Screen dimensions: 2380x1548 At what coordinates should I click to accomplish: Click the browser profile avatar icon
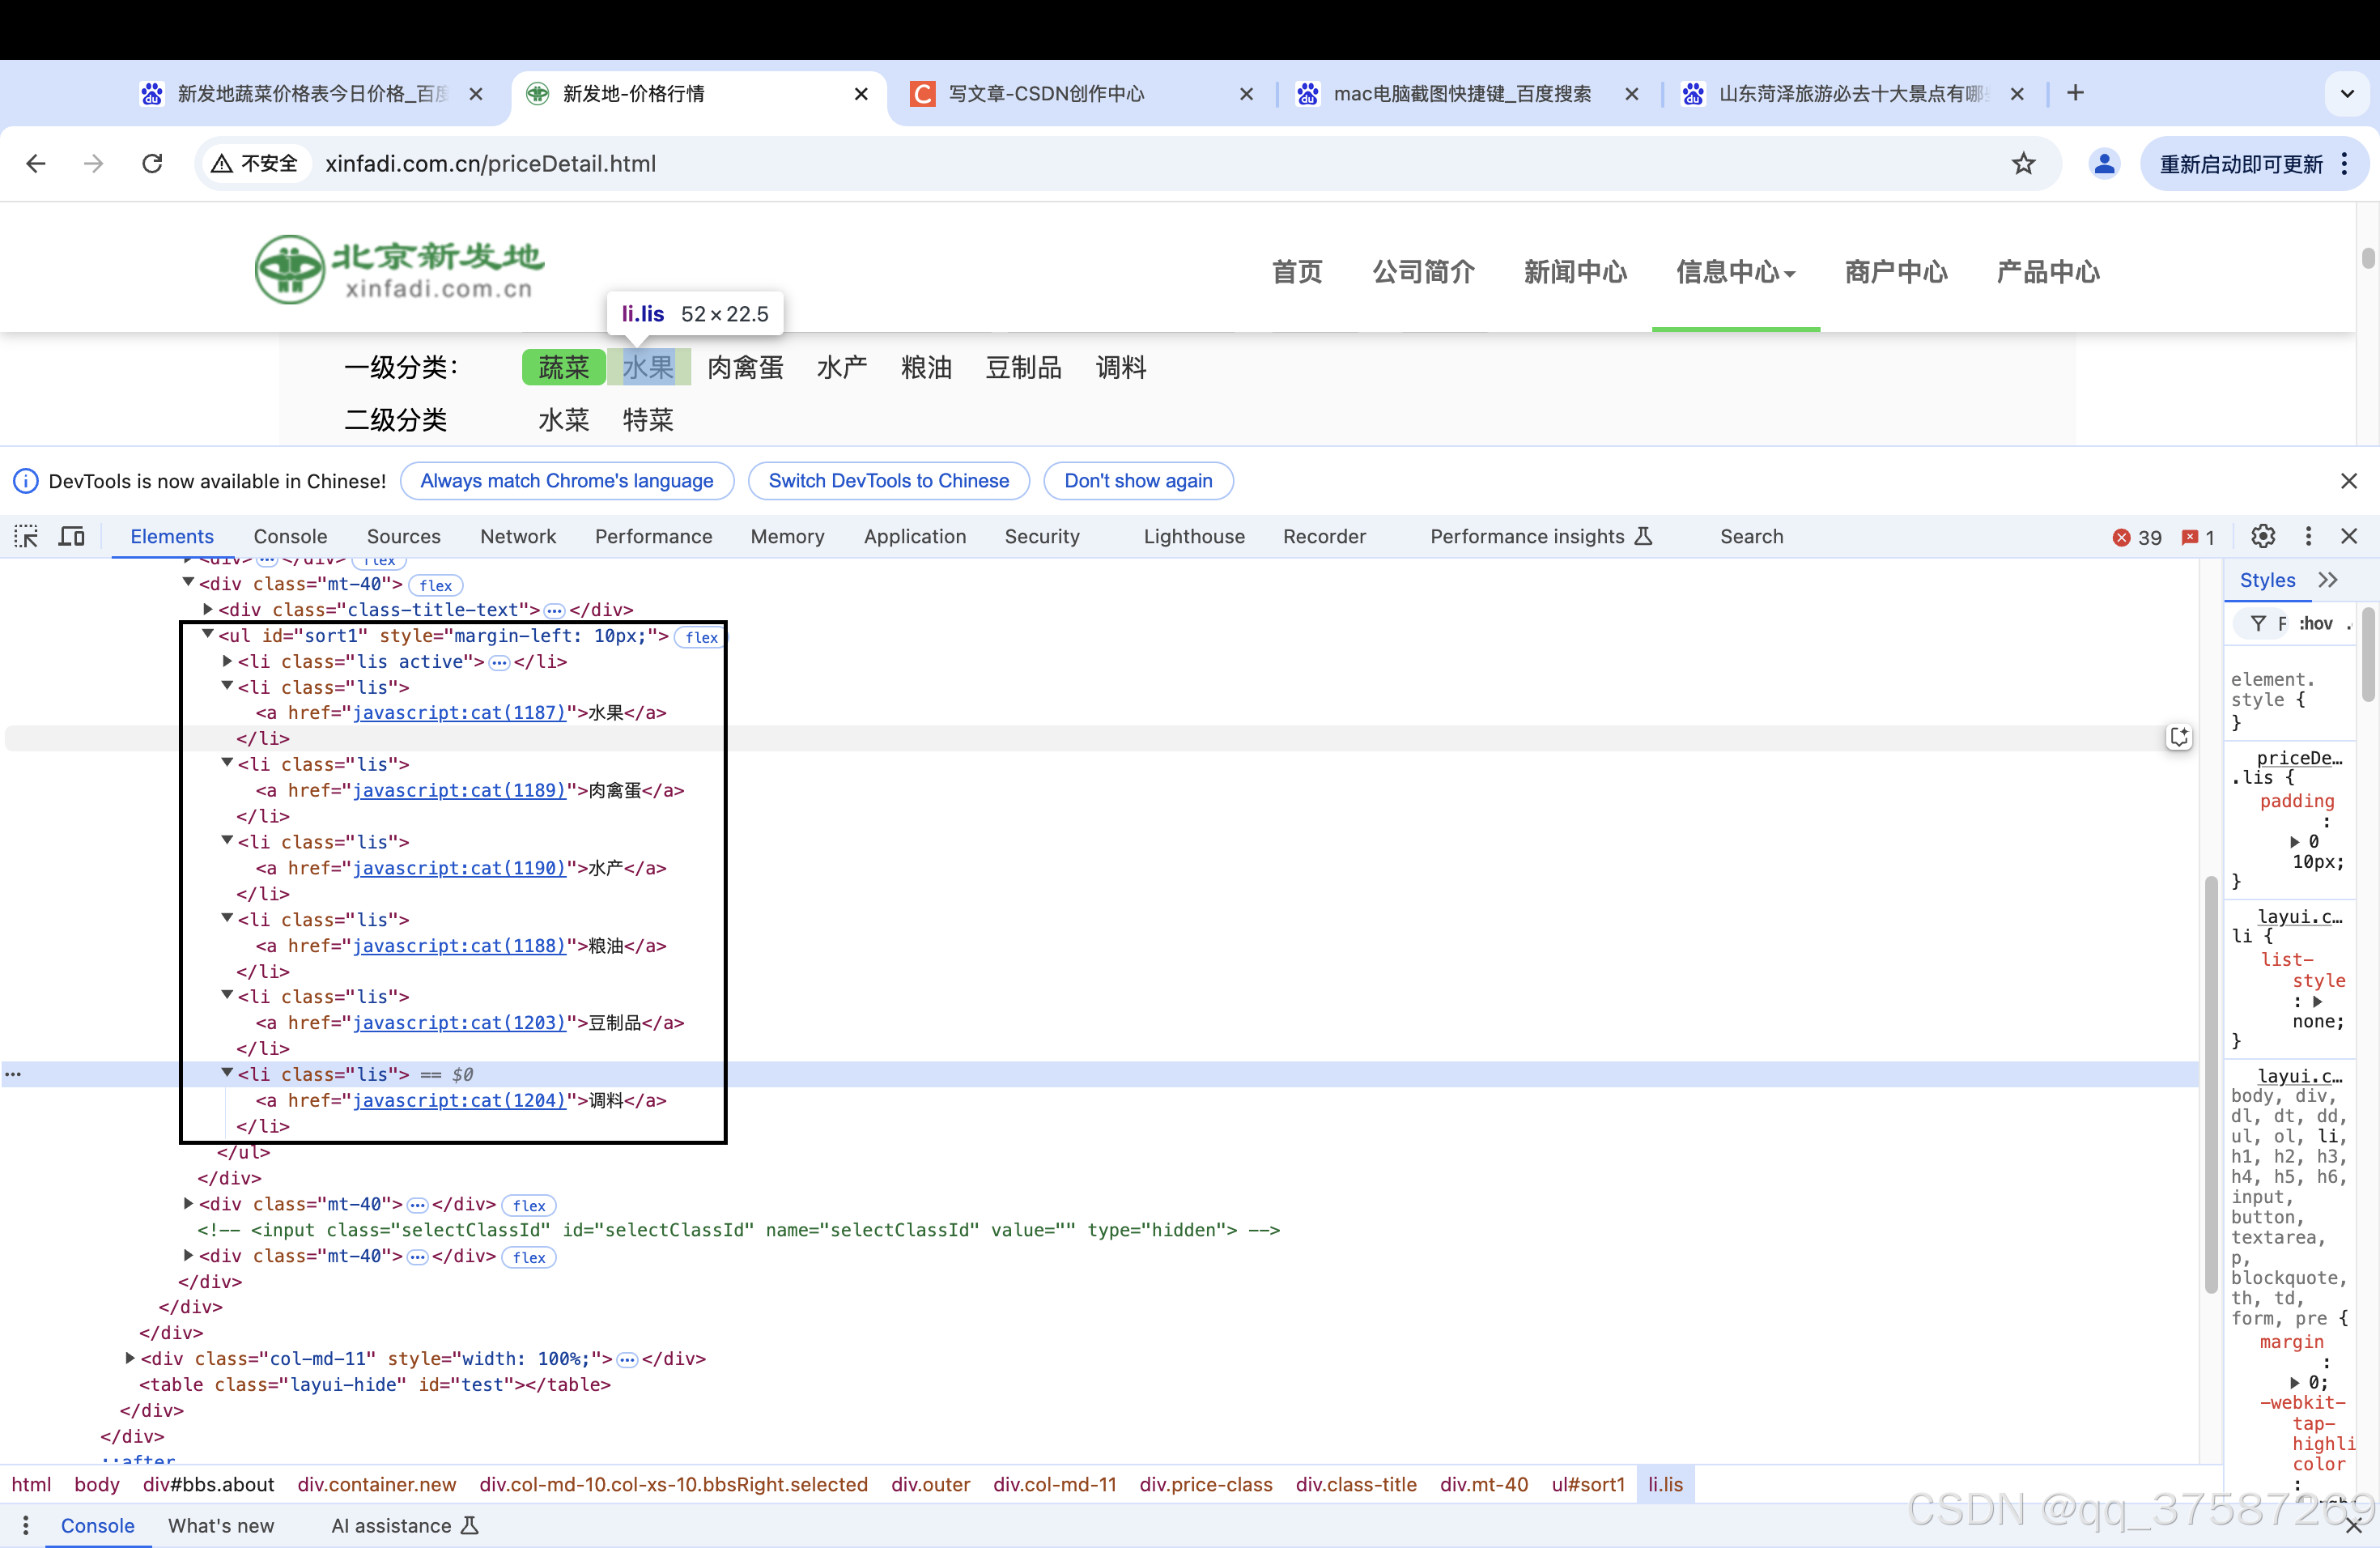click(2103, 163)
